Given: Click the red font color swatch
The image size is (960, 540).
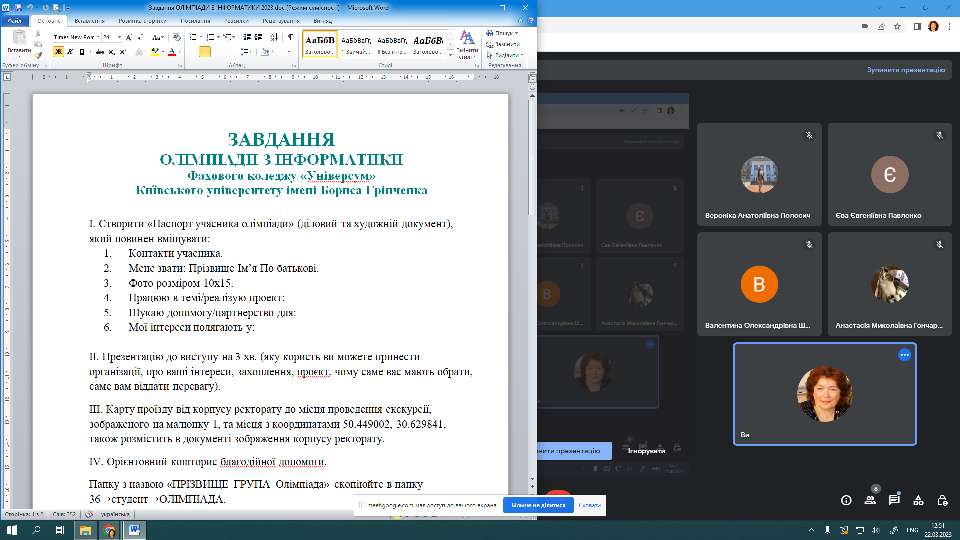Looking at the screenshot, I should pyautogui.click(x=172, y=52).
